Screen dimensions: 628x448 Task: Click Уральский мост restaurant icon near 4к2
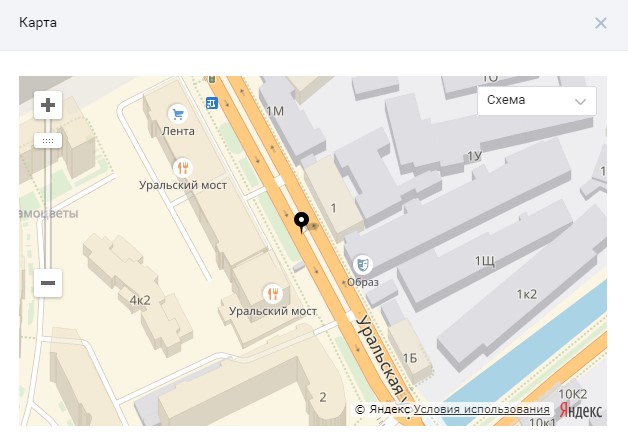click(272, 293)
